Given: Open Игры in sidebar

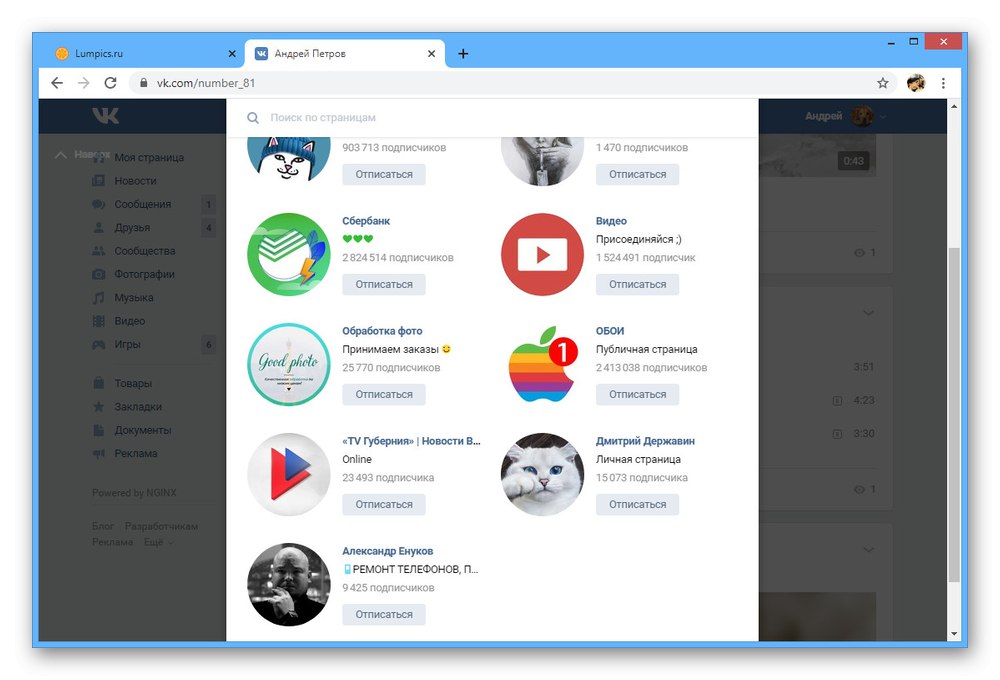Looking at the screenshot, I should pyautogui.click(x=127, y=344).
